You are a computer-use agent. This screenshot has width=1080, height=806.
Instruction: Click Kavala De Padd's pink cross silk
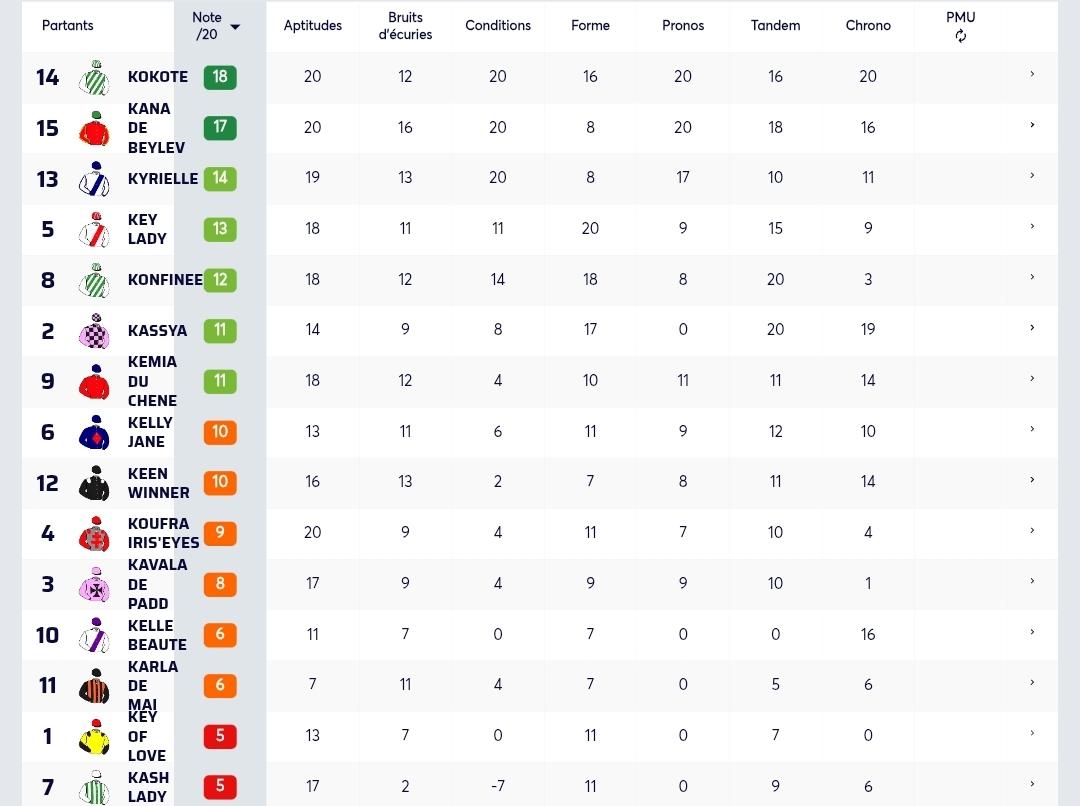tap(94, 584)
